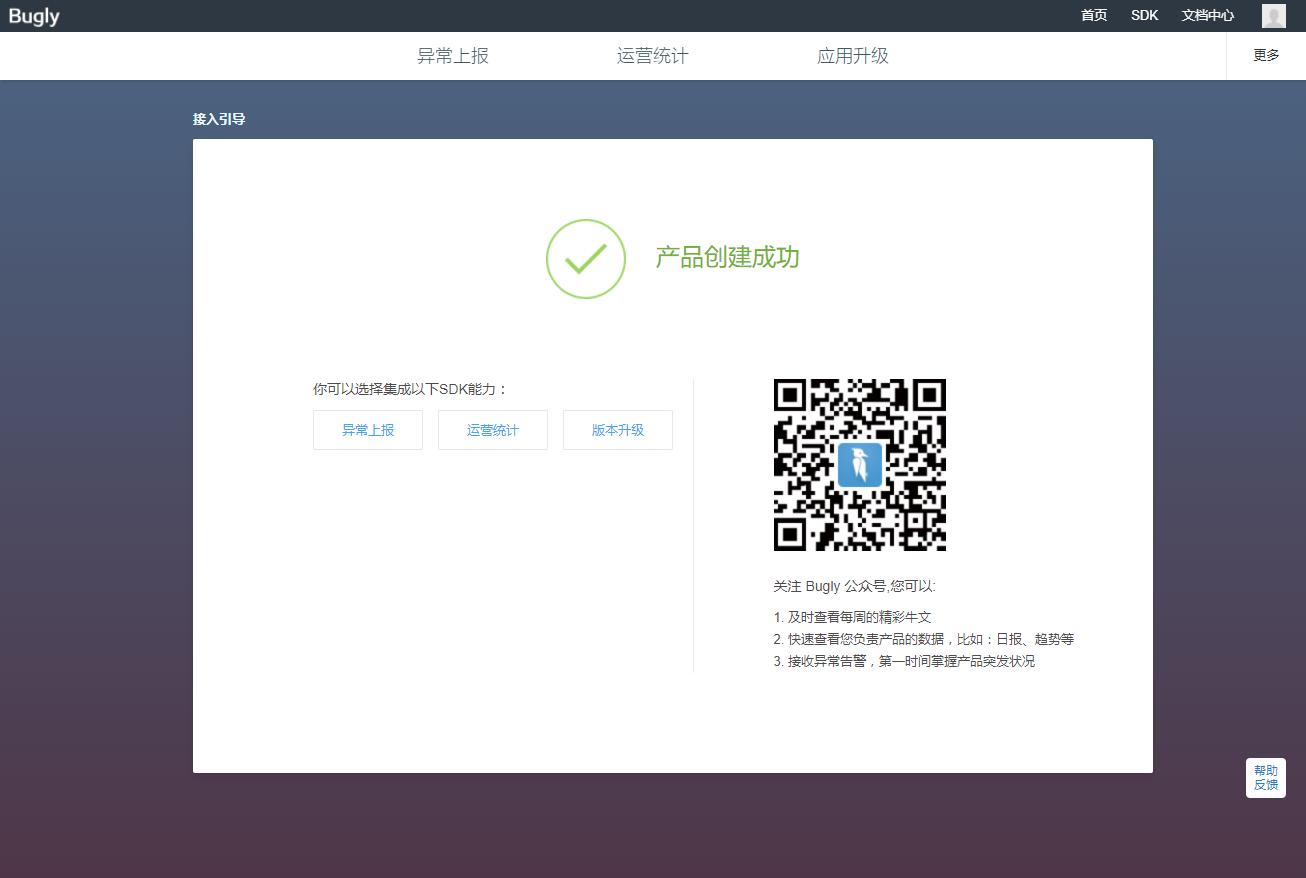Switch to the 异常上报 tab
The width and height of the screenshot is (1306, 878).
452,55
